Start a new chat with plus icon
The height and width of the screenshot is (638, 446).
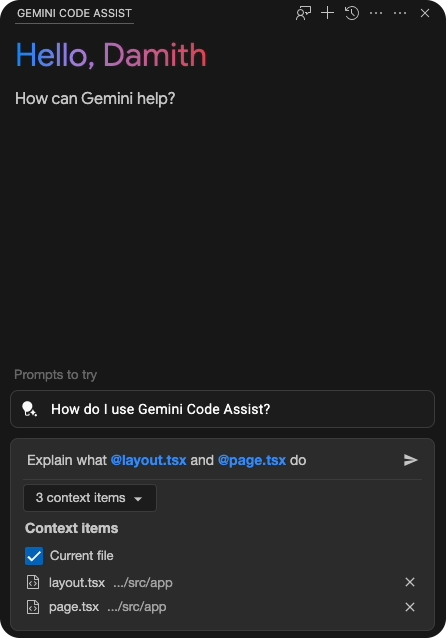coord(327,13)
